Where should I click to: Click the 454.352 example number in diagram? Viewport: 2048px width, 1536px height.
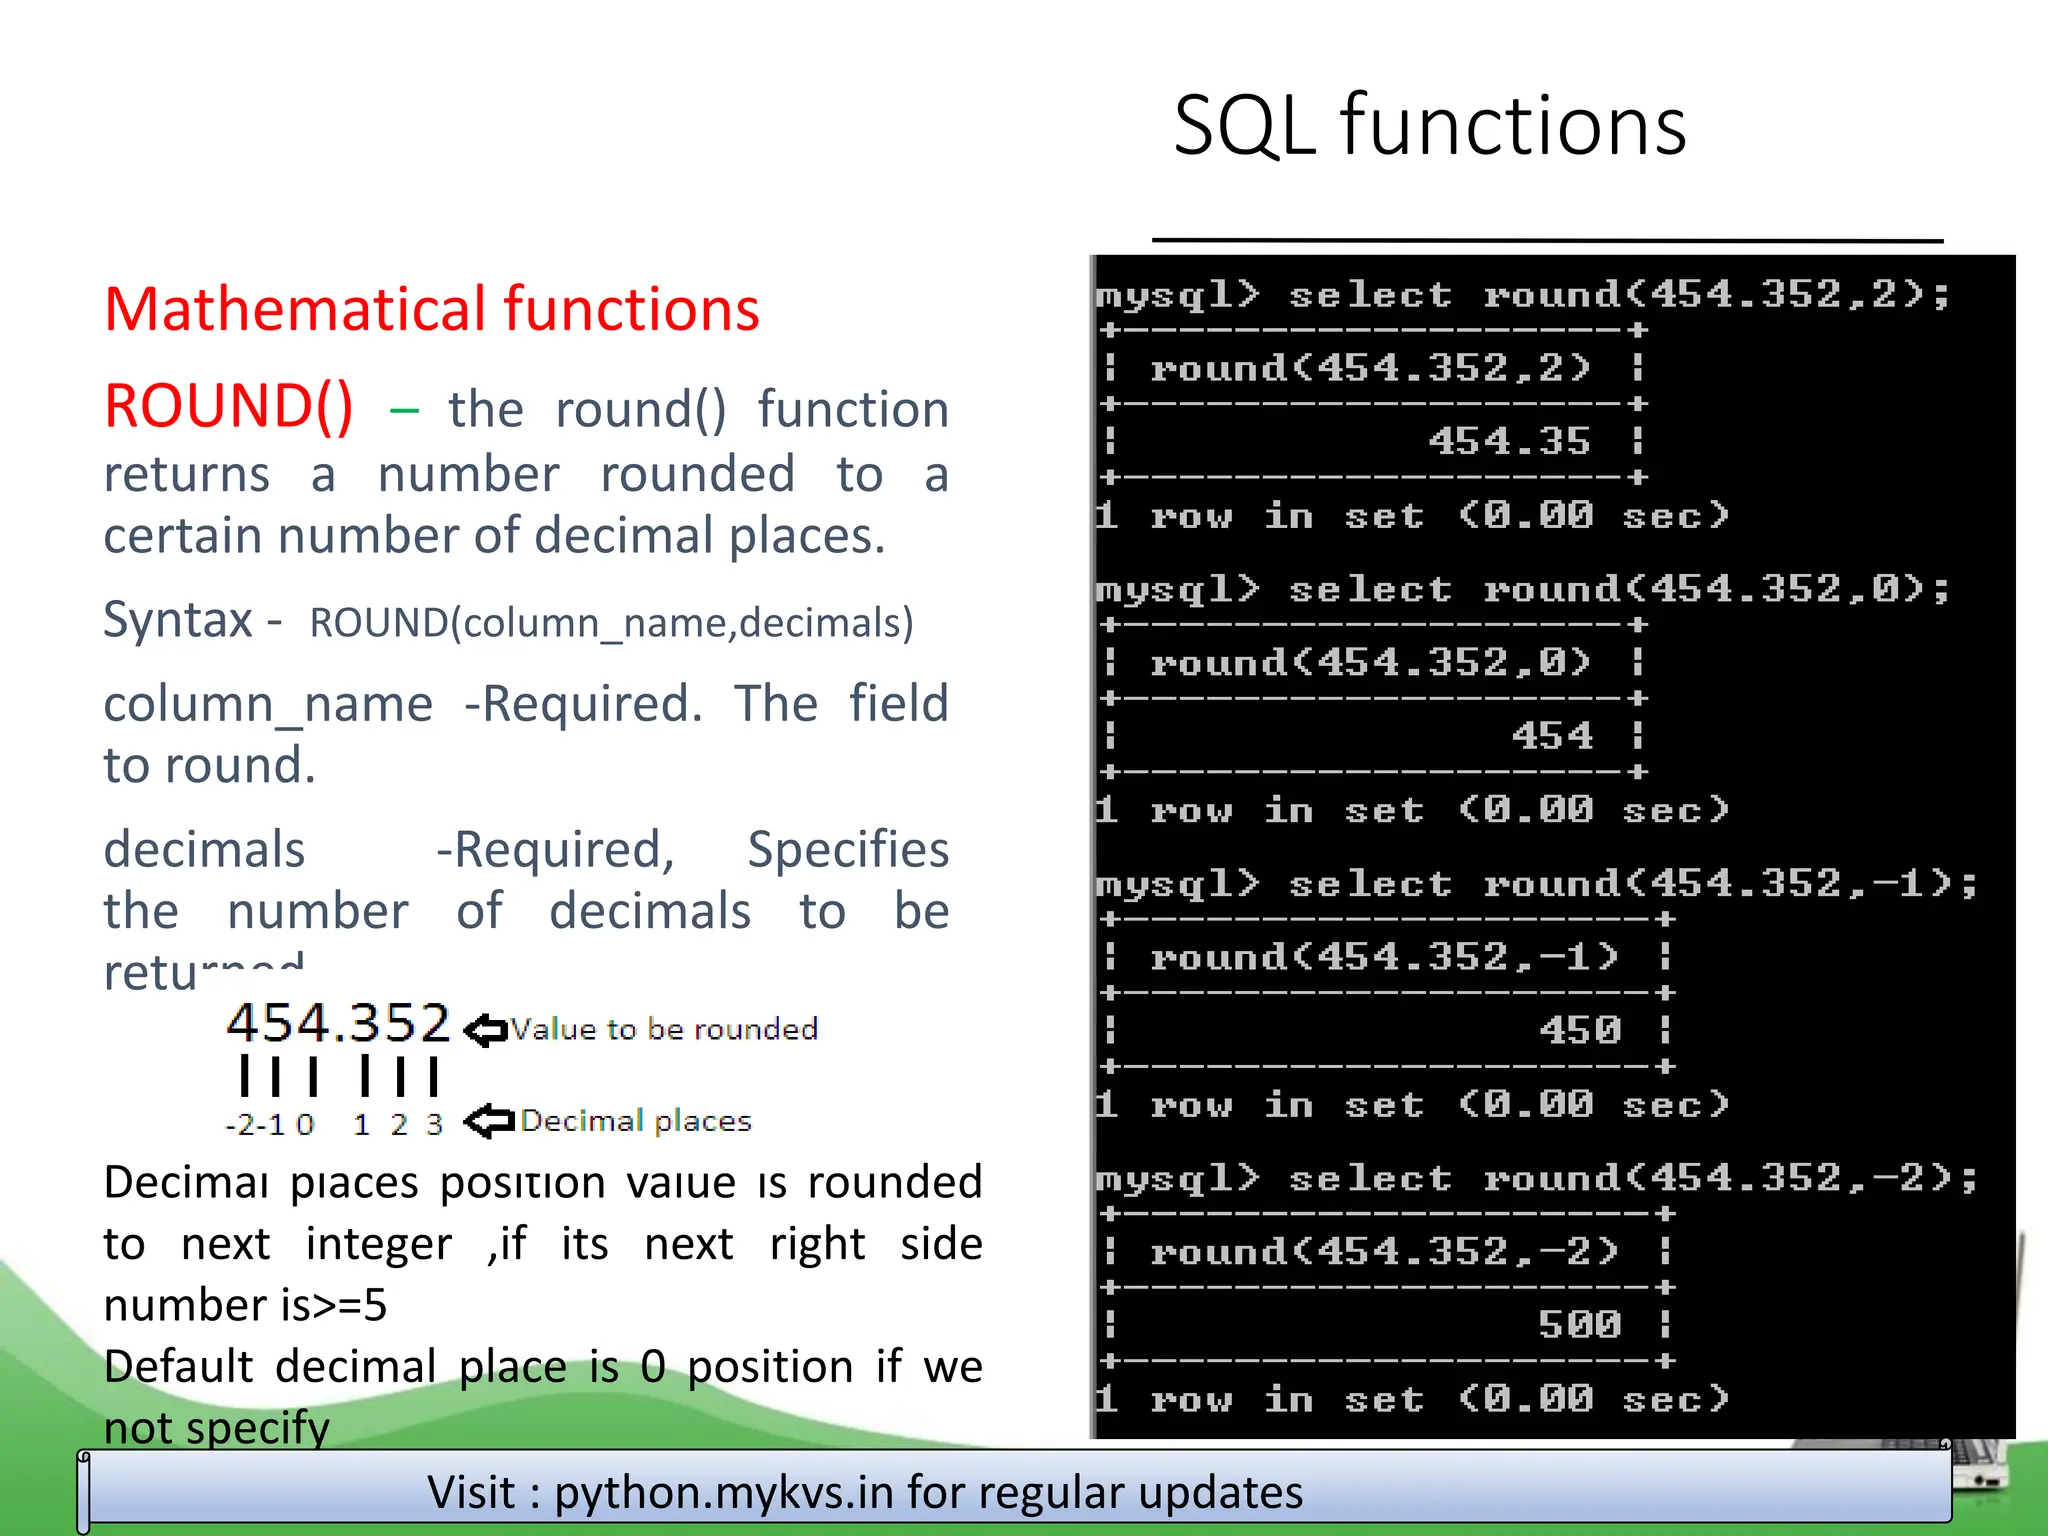coord(338,1023)
